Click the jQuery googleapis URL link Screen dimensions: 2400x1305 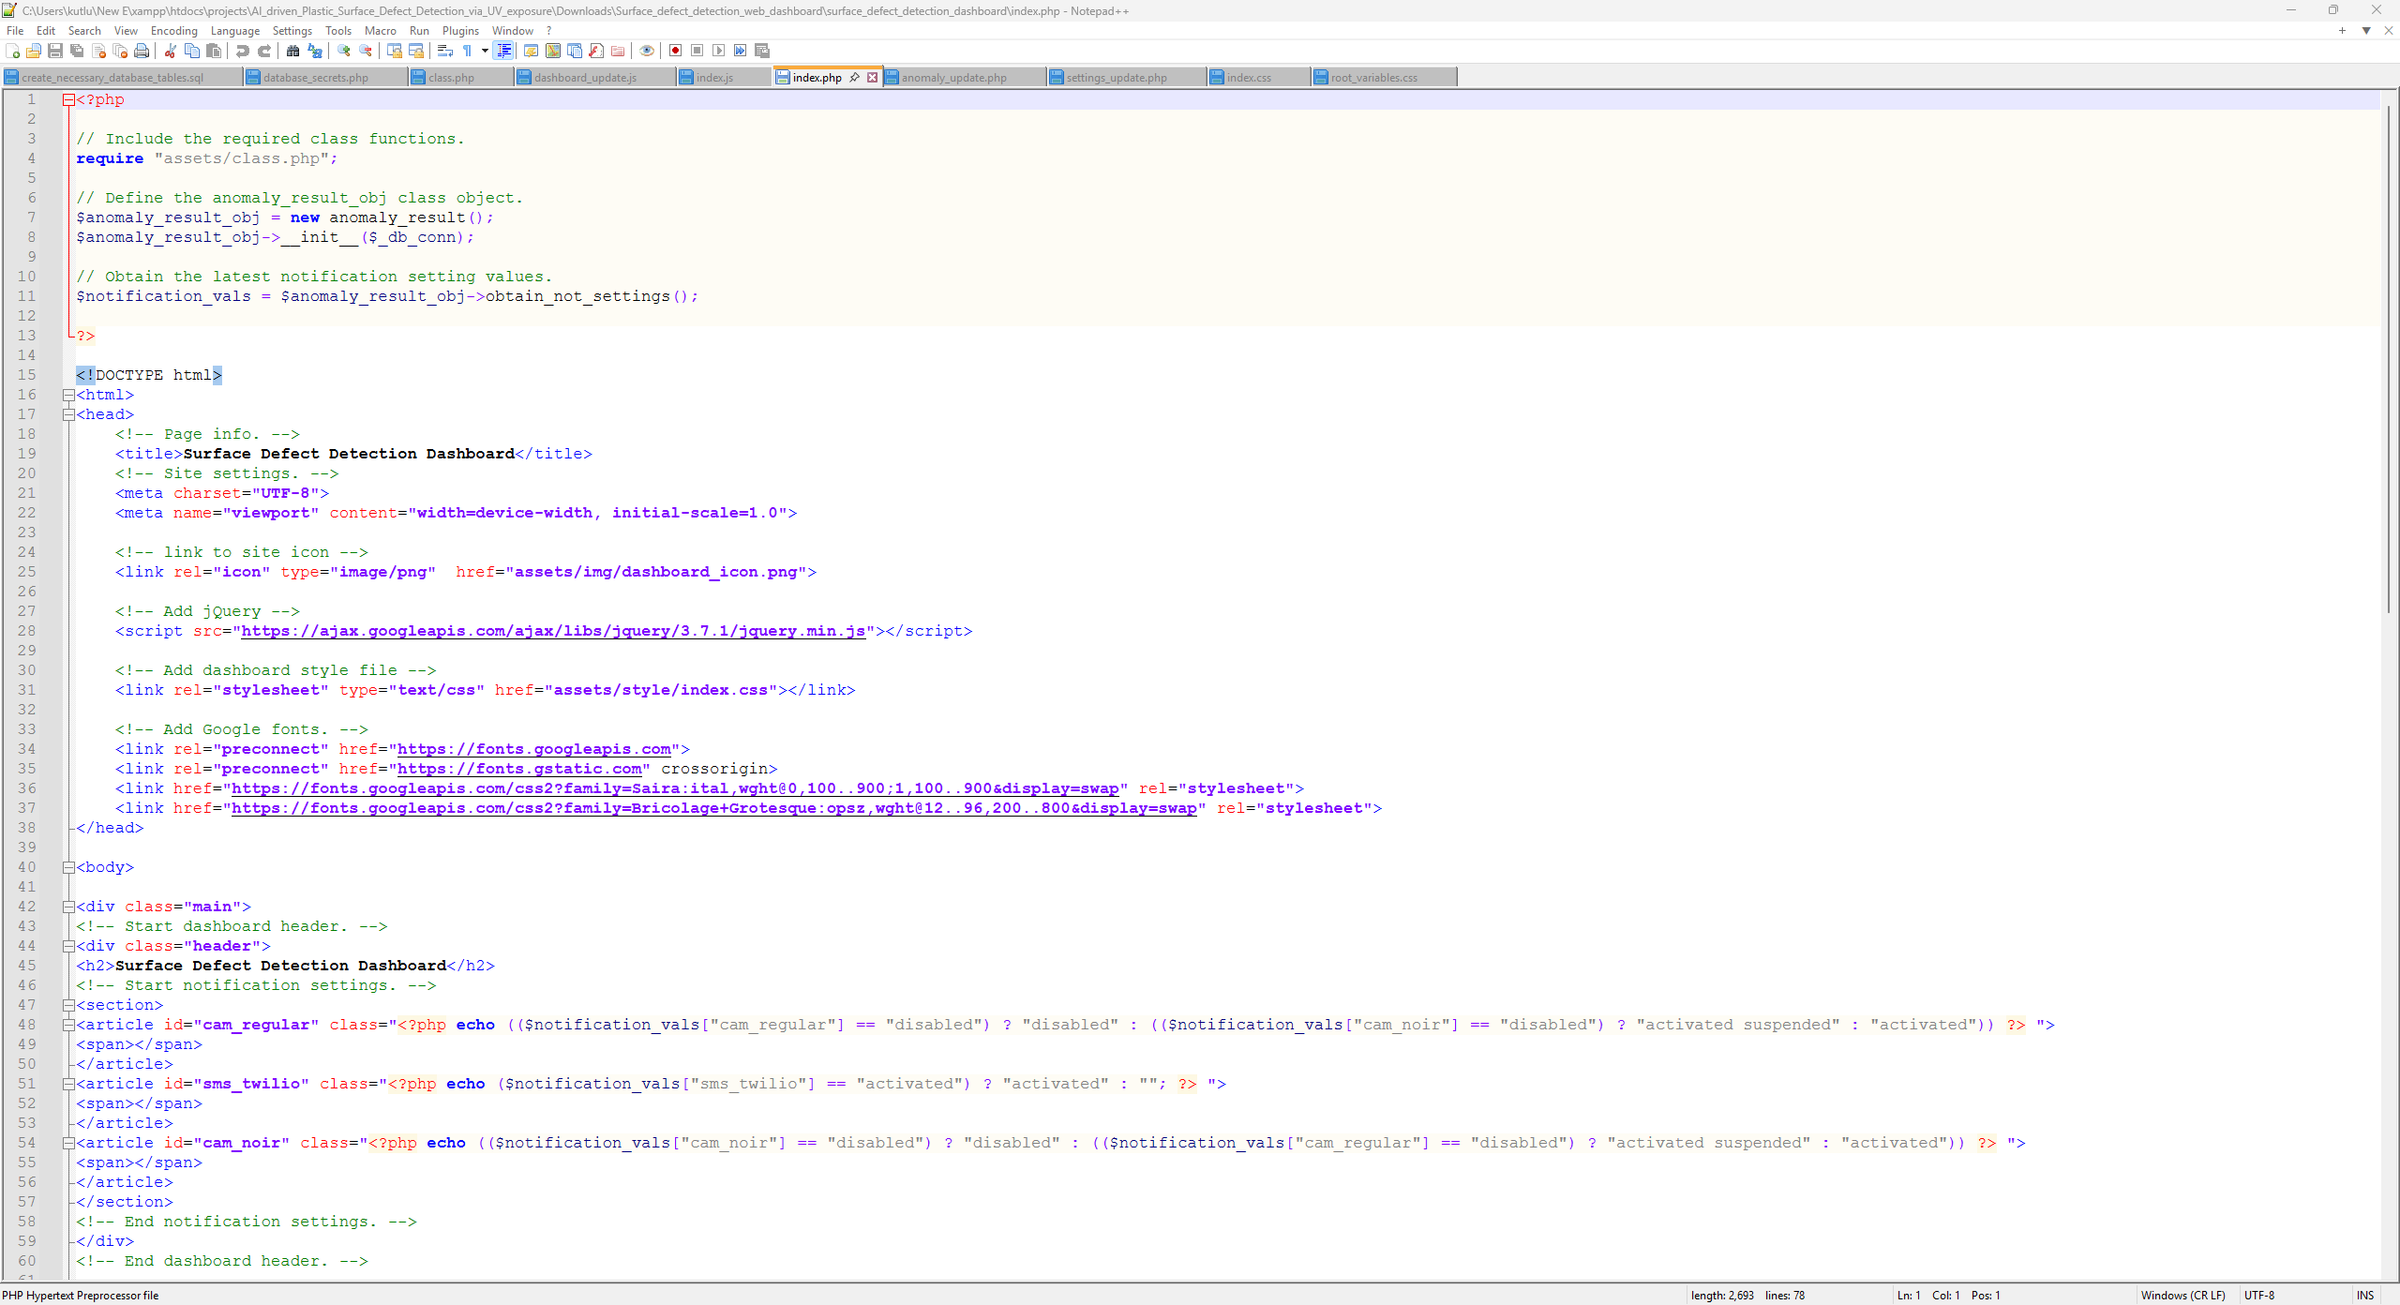[553, 631]
